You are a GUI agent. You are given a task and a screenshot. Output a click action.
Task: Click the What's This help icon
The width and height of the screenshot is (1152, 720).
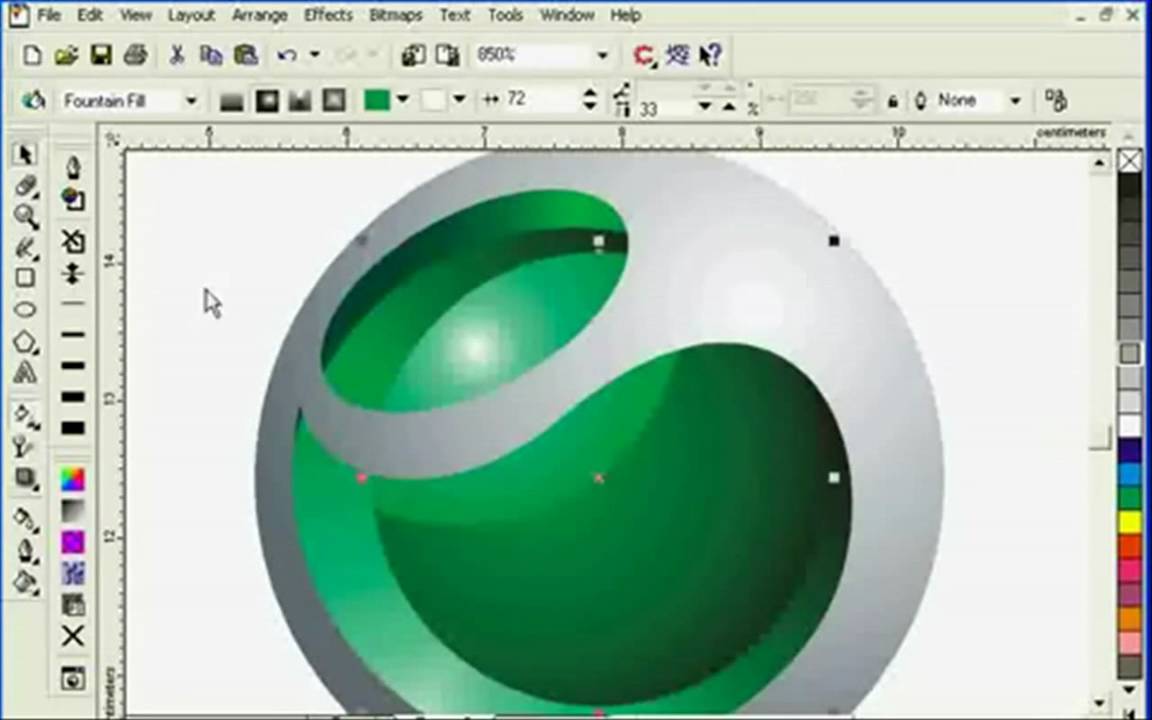coord(710,55)
